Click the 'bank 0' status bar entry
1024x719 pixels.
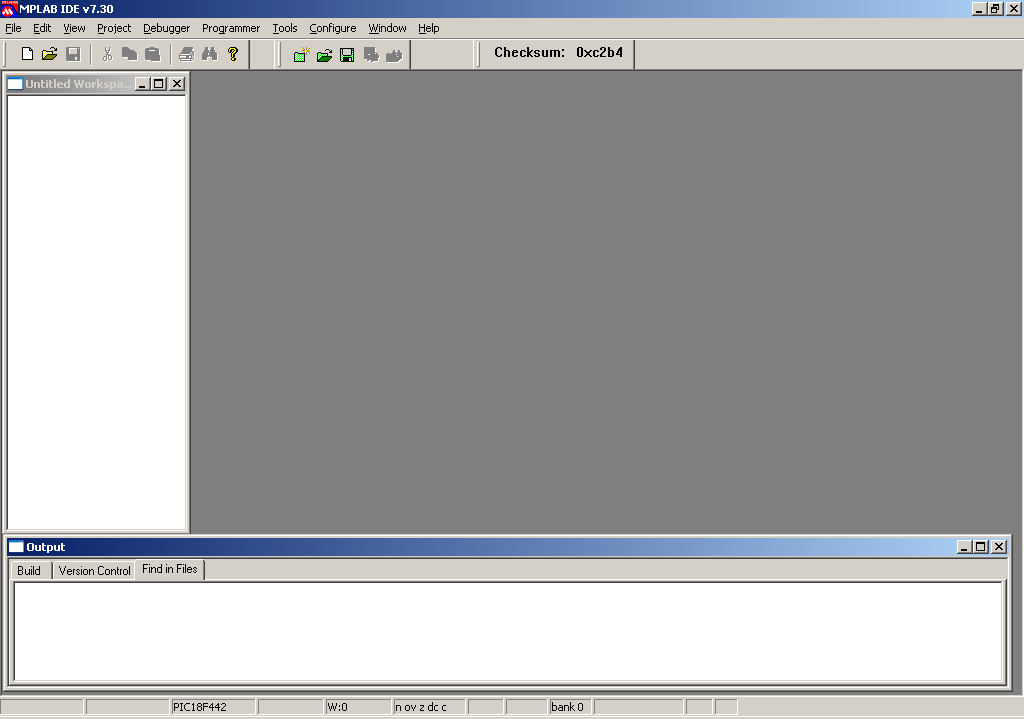pyautogui.click(x=570, y=707)
